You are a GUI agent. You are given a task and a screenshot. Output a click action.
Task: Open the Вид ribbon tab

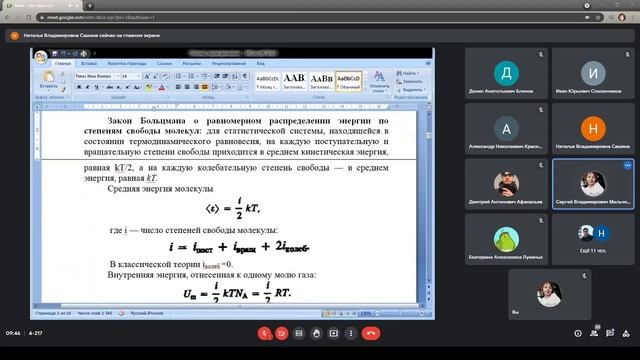pyautogui.click(x=260, y=64)
